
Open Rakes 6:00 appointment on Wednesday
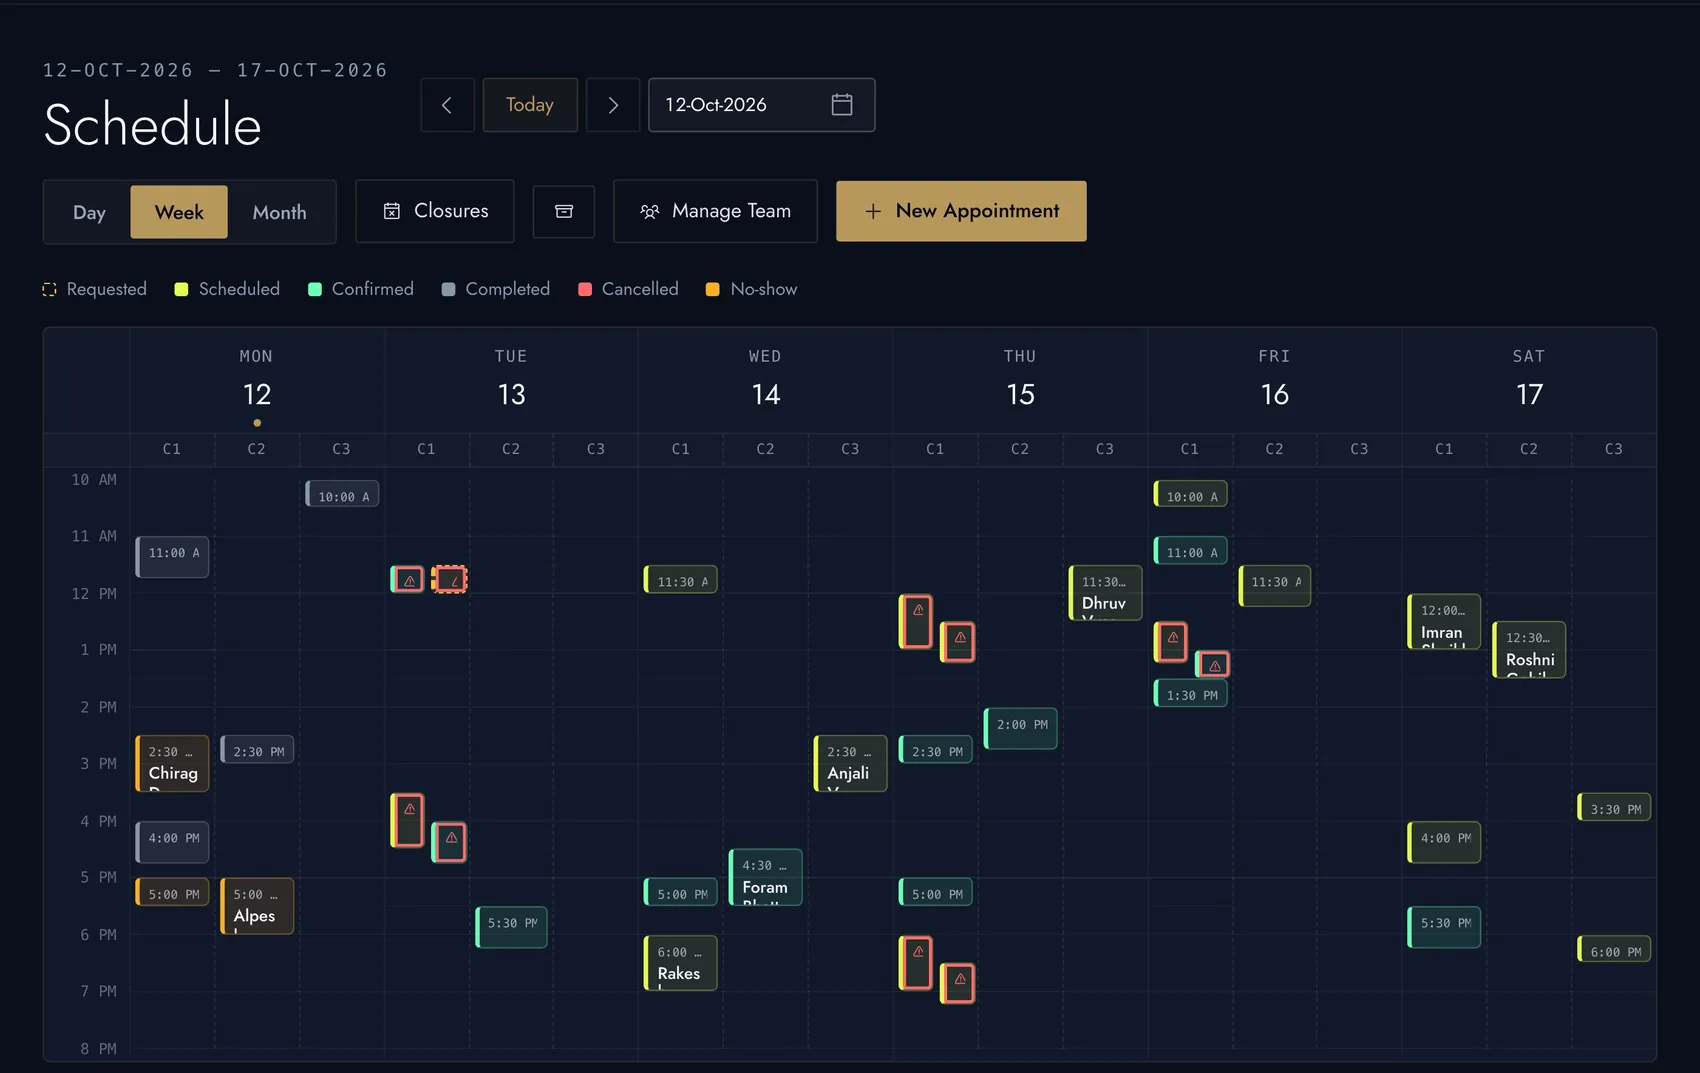(x=680, y=963)
